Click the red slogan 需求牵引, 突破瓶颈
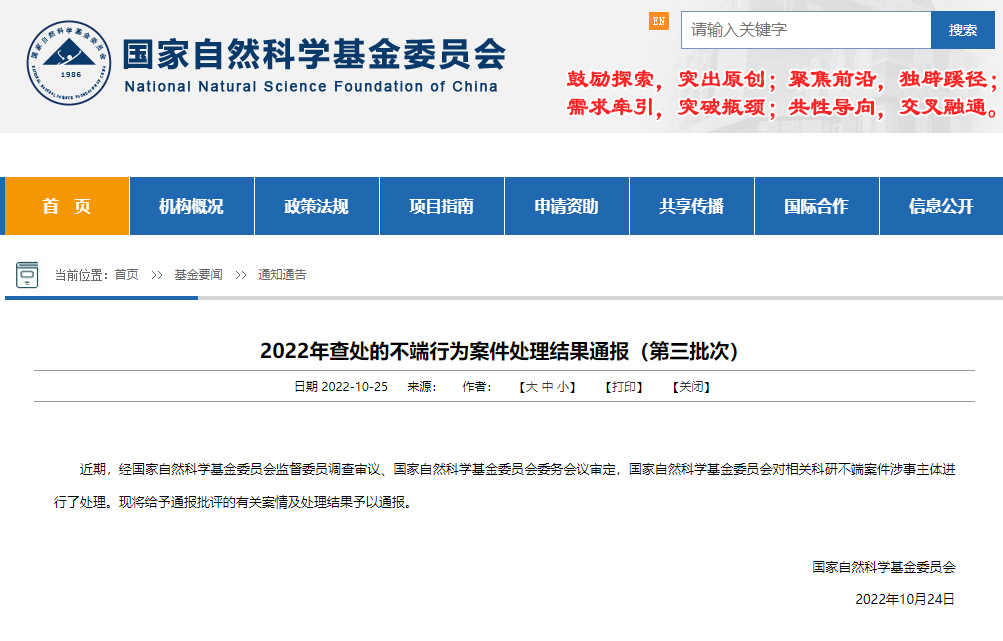The width and height of the screenshot is (1003, 641). [672, 107]
